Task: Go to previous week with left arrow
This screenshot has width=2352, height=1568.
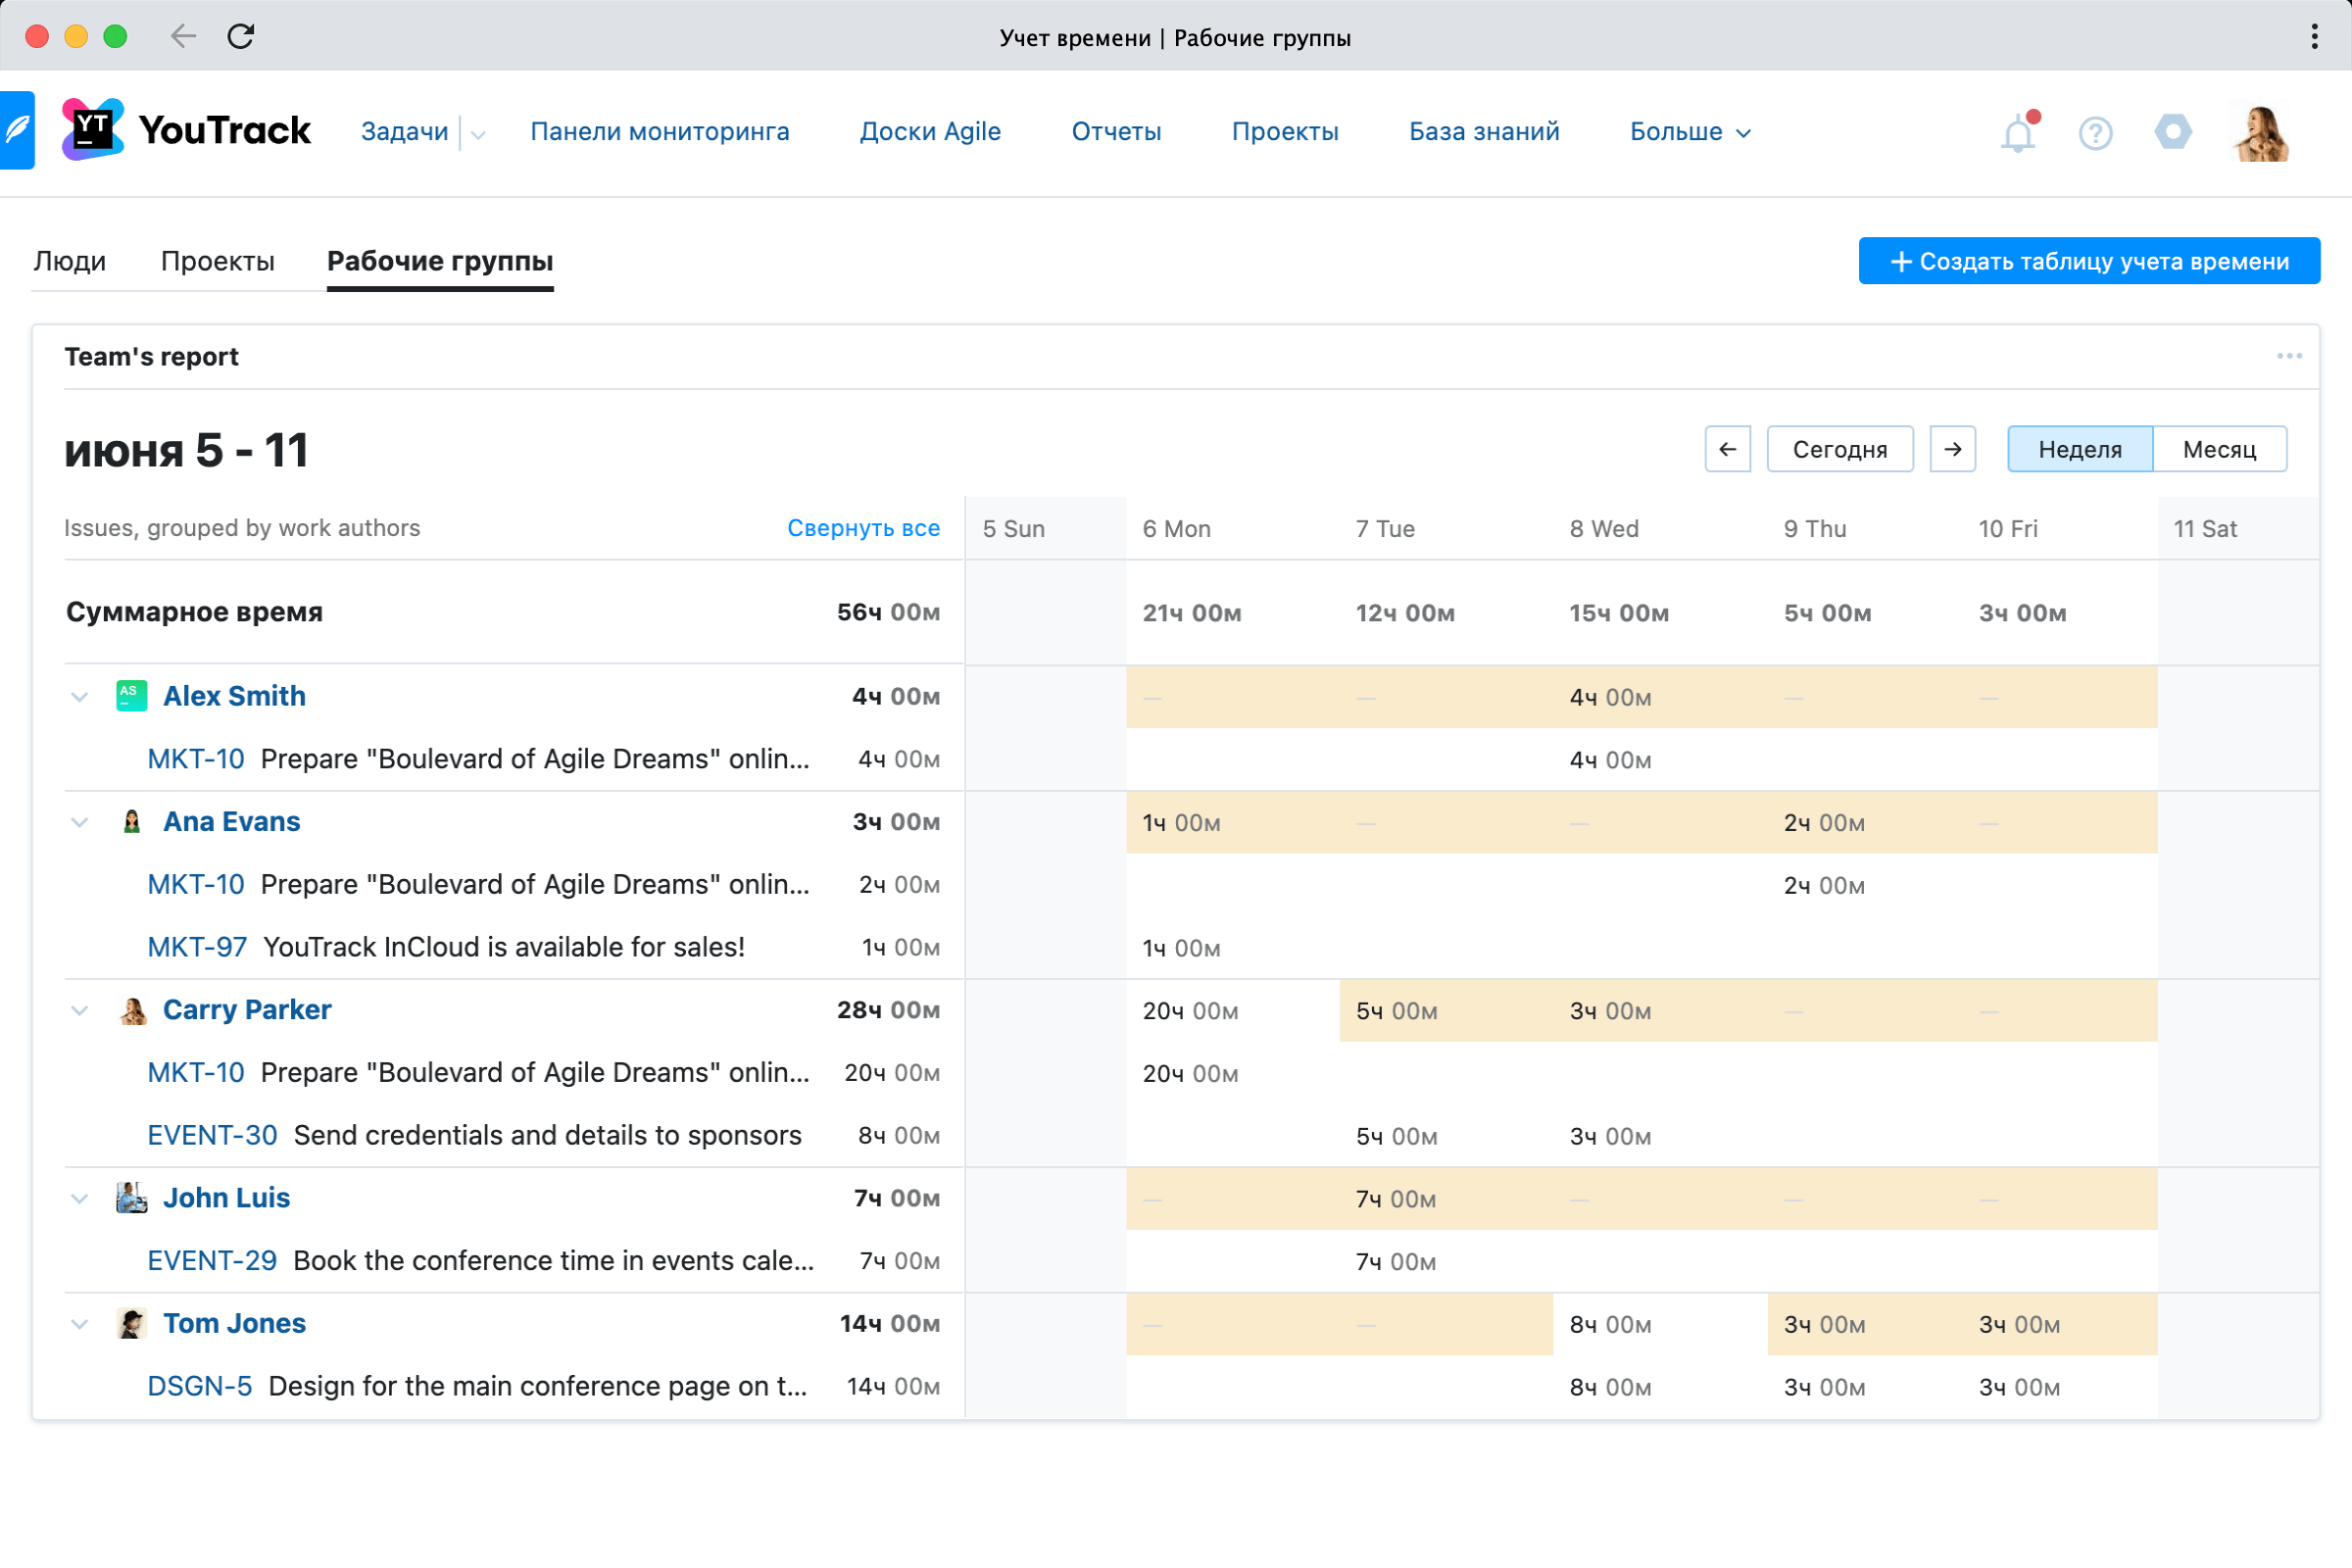Action: point(1727,449)
